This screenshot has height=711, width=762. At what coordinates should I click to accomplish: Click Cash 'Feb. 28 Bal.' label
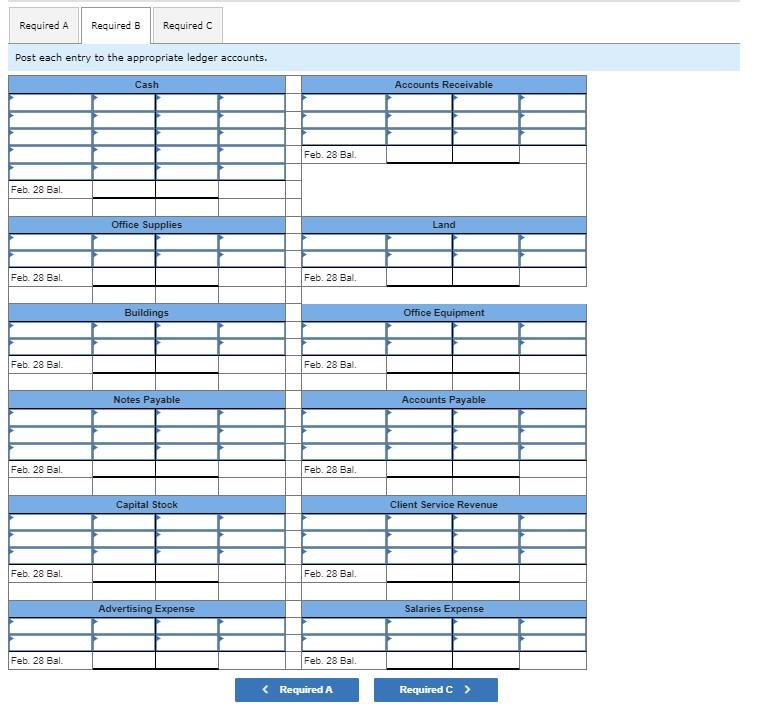(x=37, y=190)
